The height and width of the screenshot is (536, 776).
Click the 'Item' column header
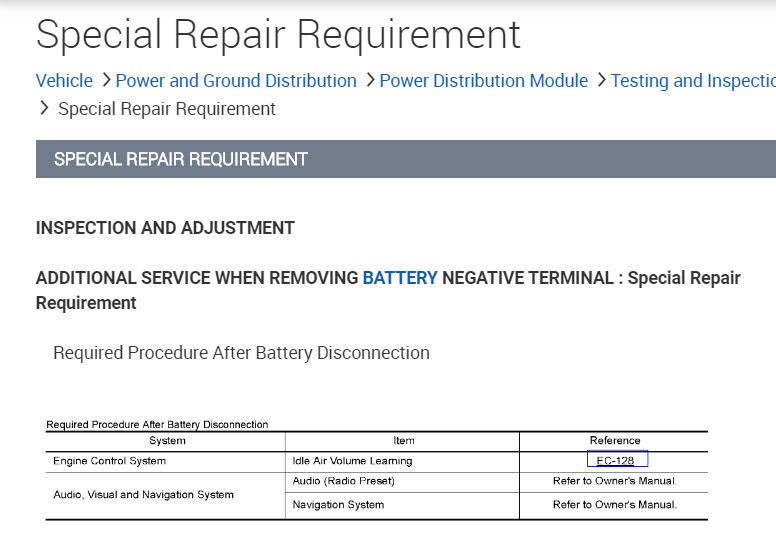click(404, 440)
